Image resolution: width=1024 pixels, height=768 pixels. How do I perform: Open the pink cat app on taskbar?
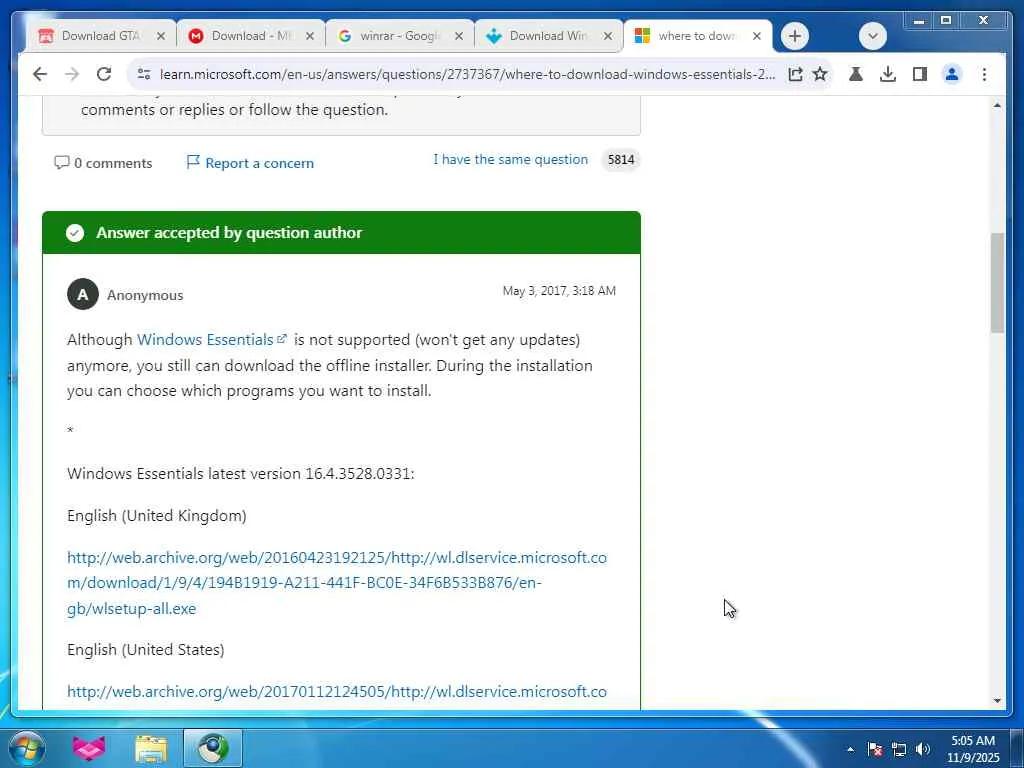click(89, 748)
